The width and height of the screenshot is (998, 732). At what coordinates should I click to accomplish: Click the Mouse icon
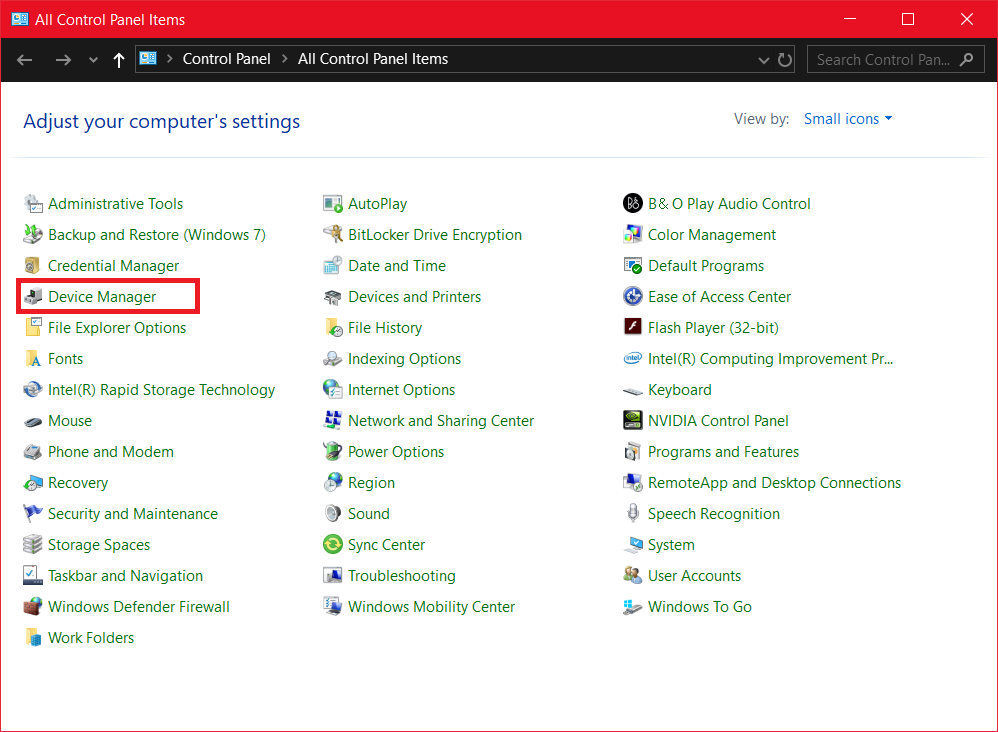pyautogui.click(x=33, y=421)
